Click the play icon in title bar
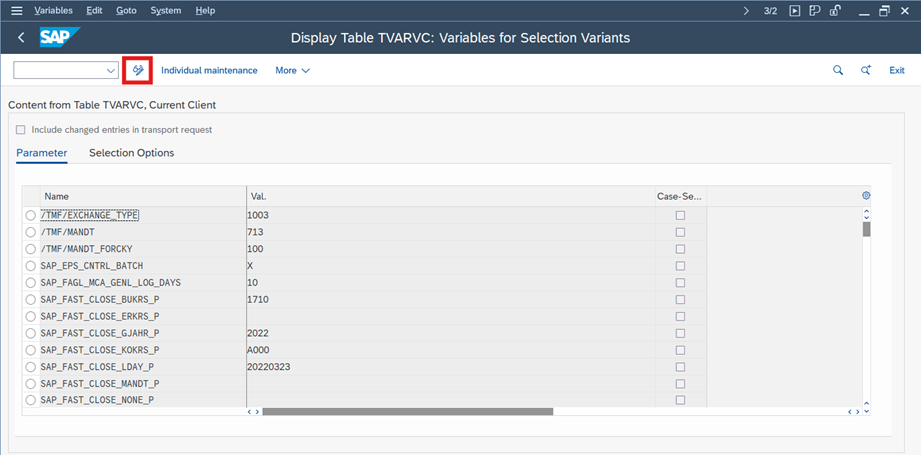Image resolution: width=921 pixels, height=455 pixels. [795, 10]
